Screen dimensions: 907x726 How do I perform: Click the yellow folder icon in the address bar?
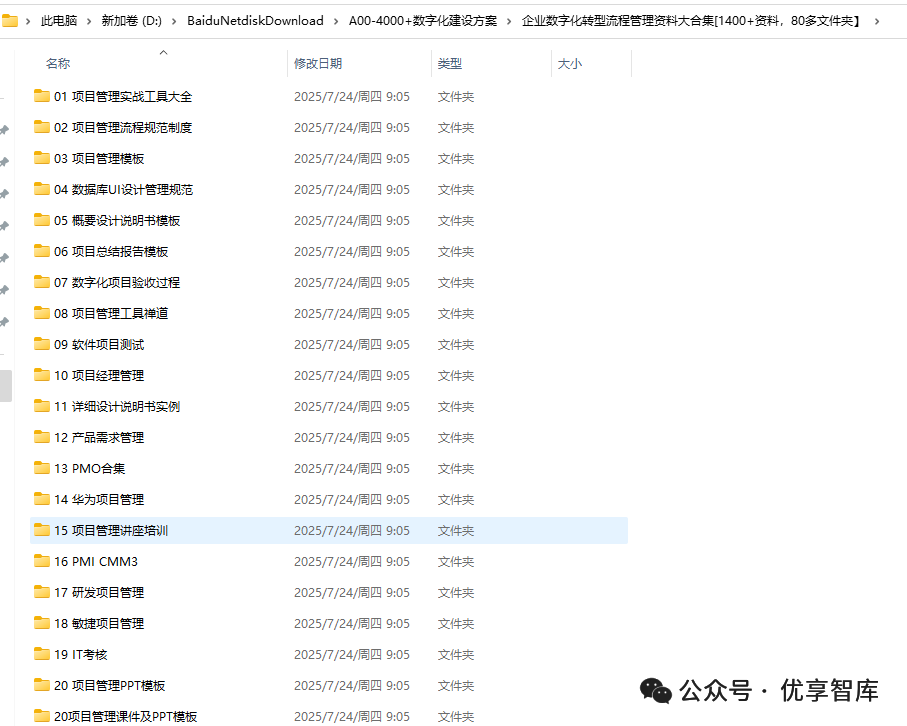tap(13, 18)
